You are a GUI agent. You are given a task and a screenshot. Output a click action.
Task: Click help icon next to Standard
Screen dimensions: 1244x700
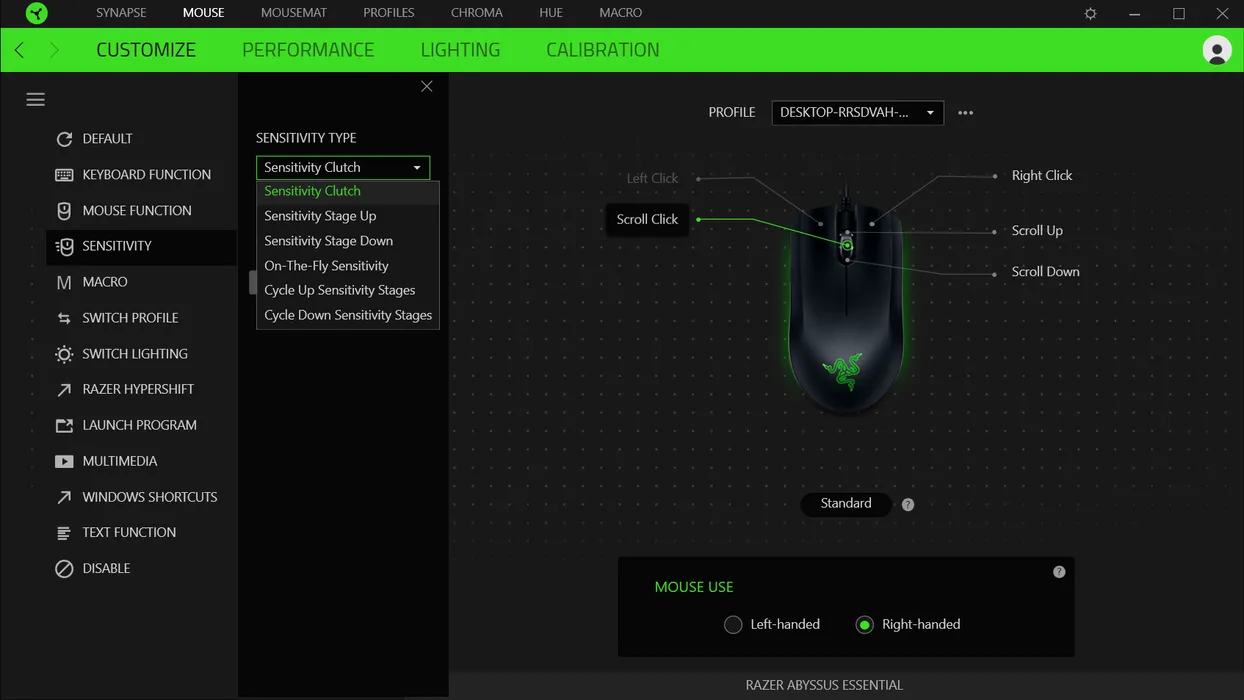pos(908,504)
